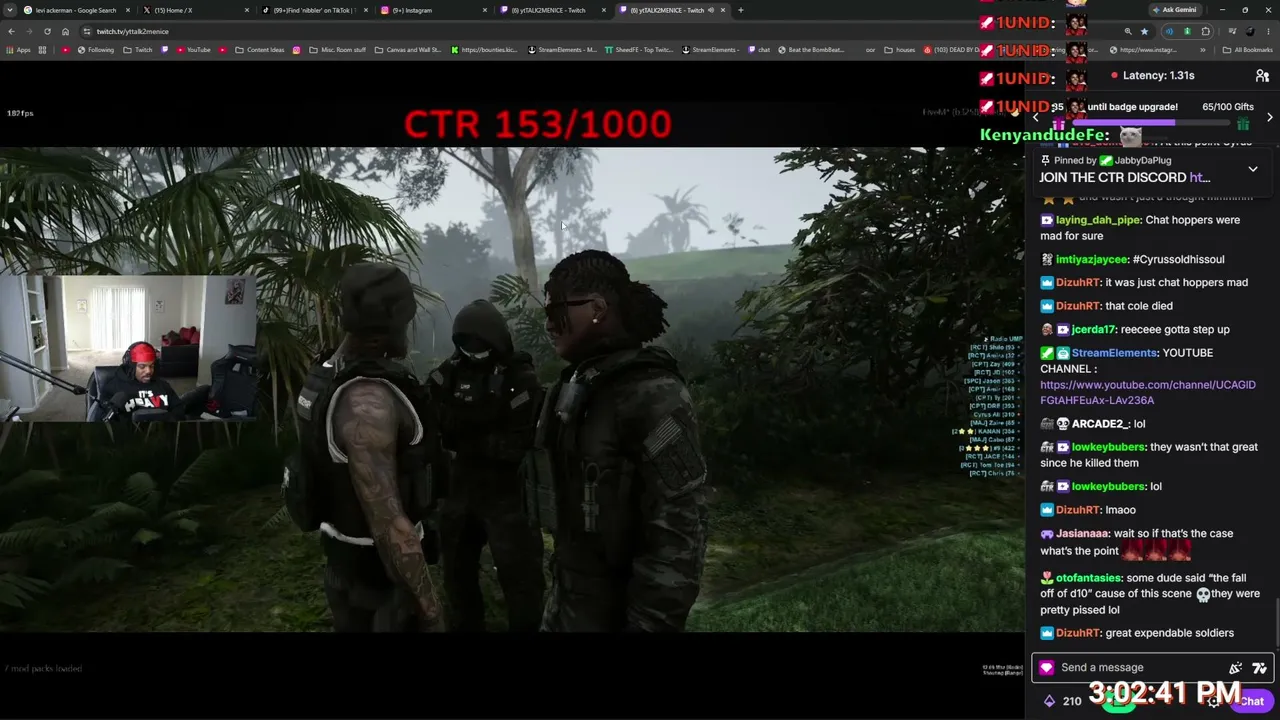The image size is (1280, 720).
Task: Click the streamer webcam overlay
Action: click(128, 350)
